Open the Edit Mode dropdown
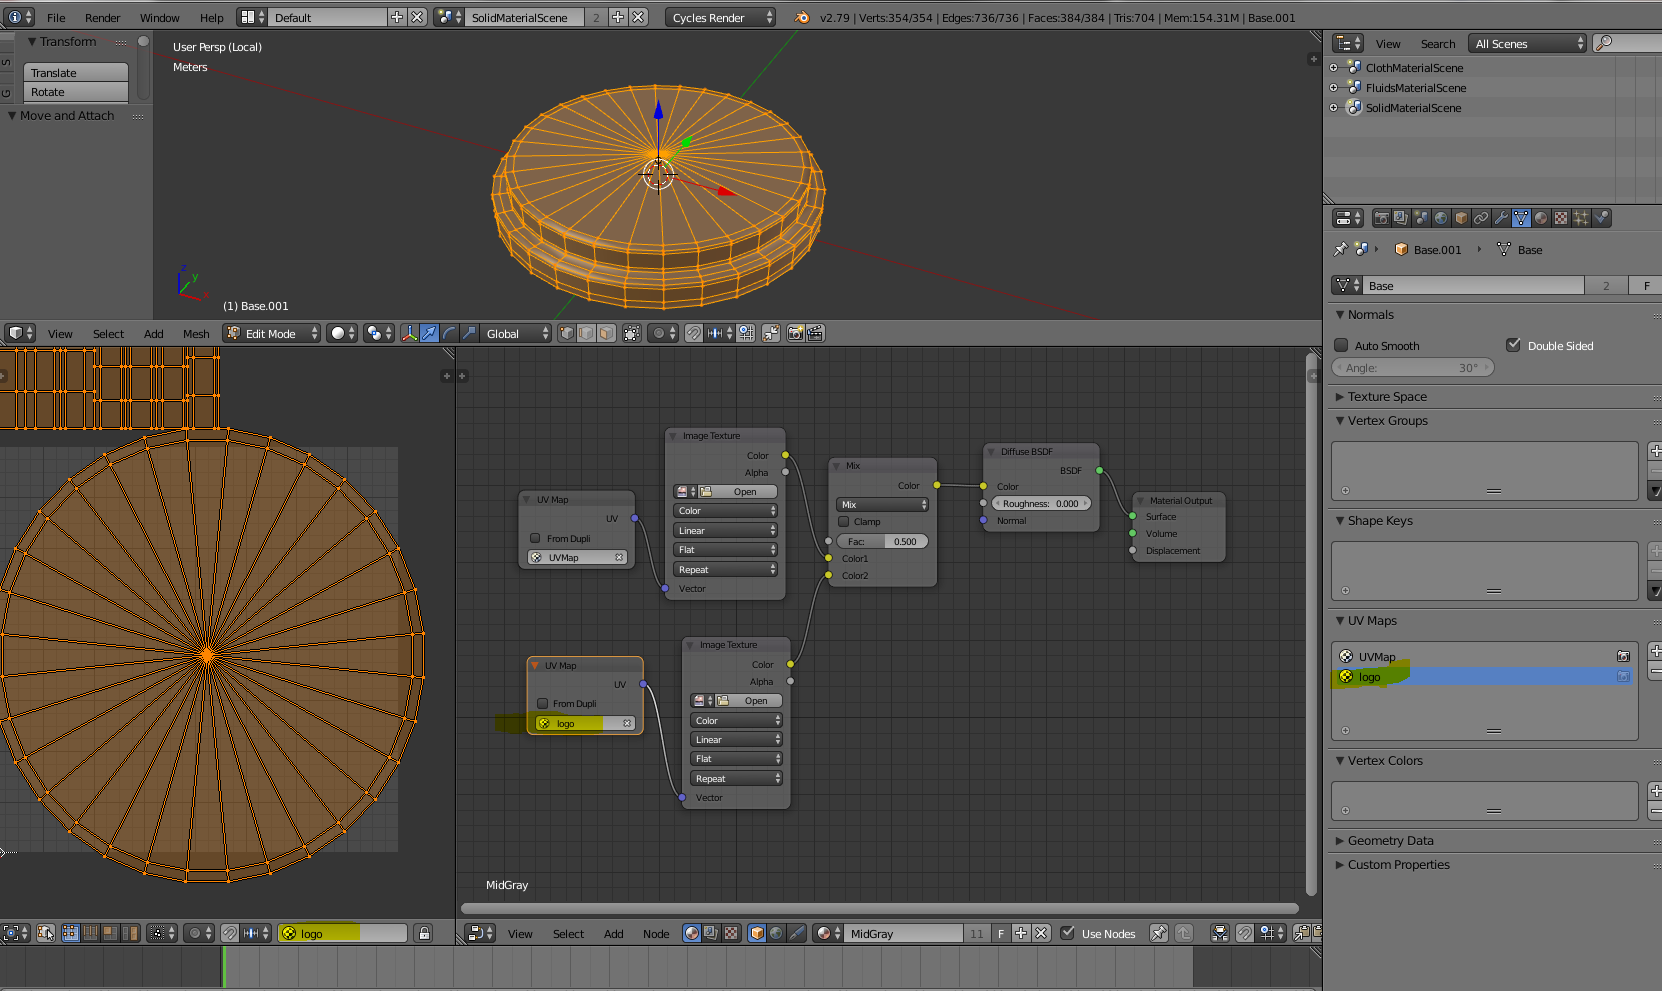The height and width of the screenshot is (991, 1662). [x=272, y=333]
